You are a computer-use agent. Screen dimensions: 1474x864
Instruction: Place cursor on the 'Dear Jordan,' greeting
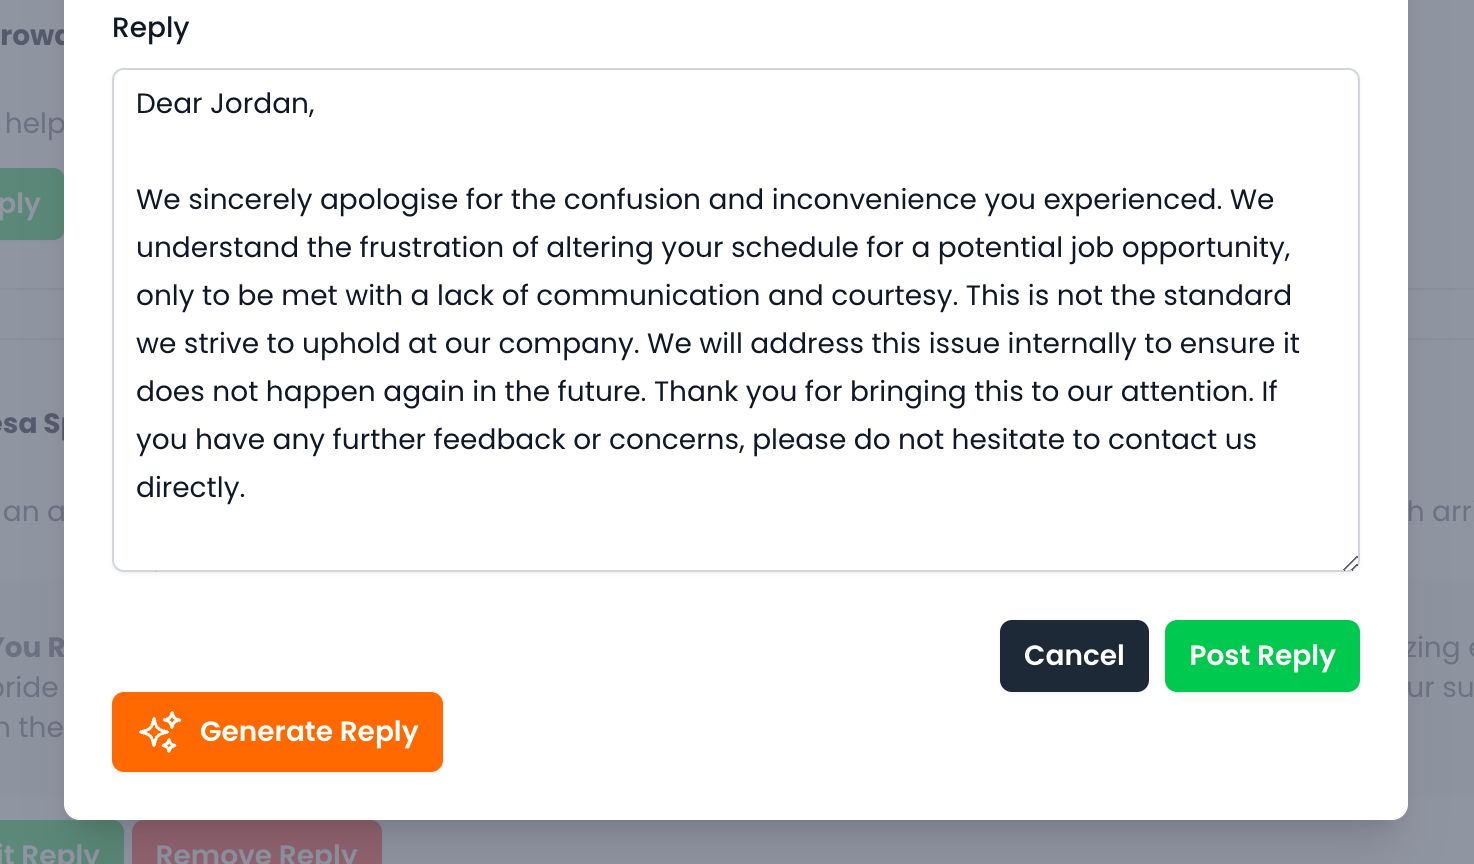(x=225, y=104)
